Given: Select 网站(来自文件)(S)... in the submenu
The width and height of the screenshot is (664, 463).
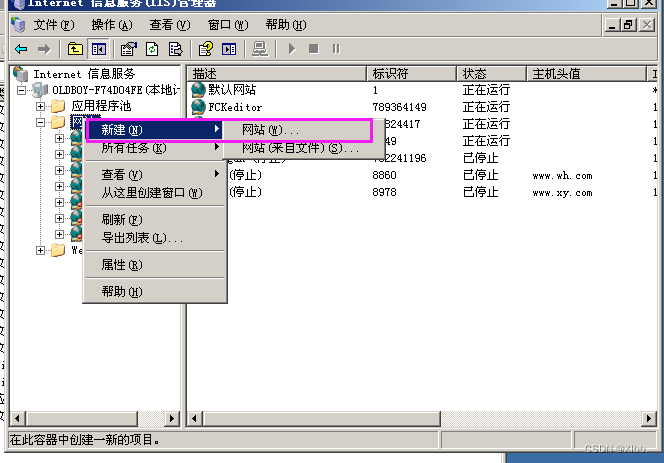Looking at the screenshot, I should tap(303, 148).
